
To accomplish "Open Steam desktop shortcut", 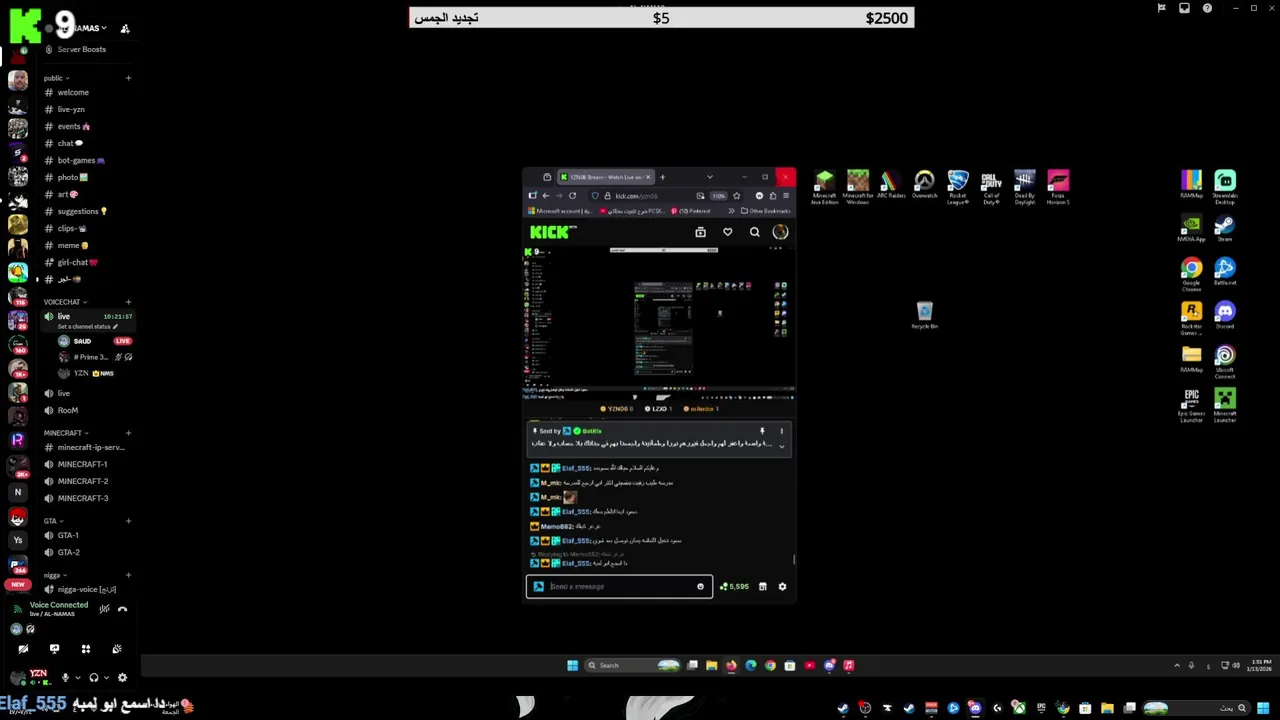I will pos(1225,230).
